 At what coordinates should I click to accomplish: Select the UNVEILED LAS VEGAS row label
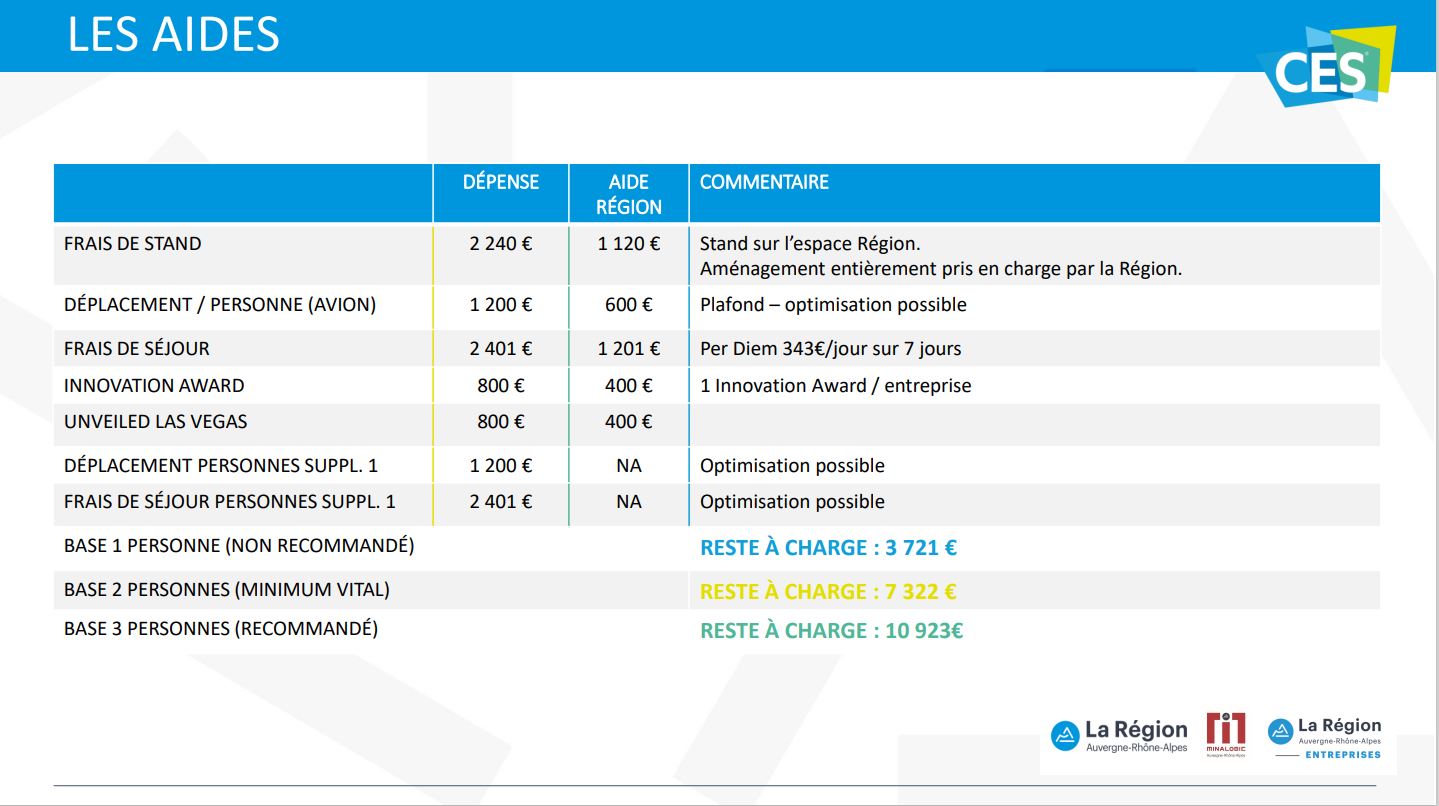[155, 422]
